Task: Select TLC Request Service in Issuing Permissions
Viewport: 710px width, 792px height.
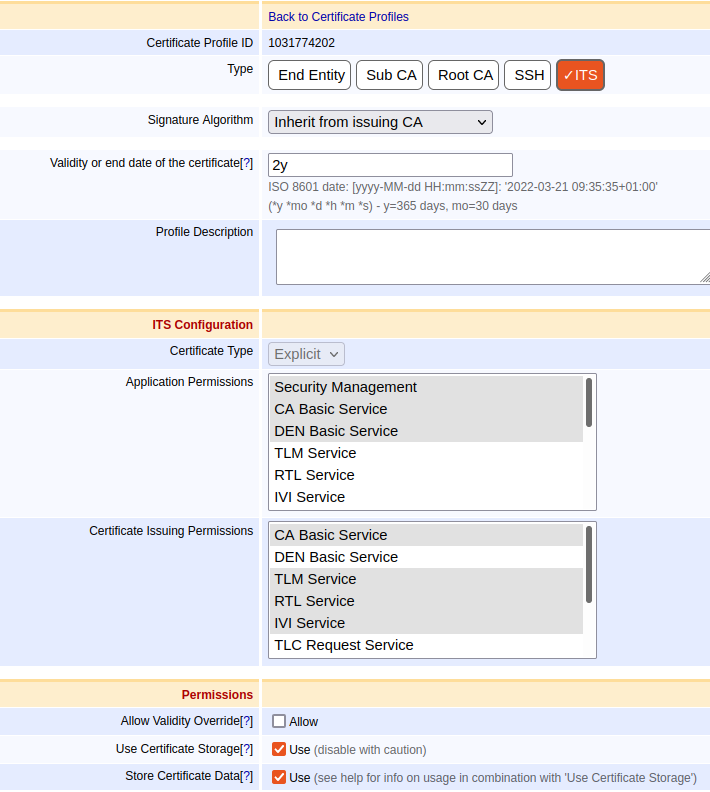Action: [344, 645]
